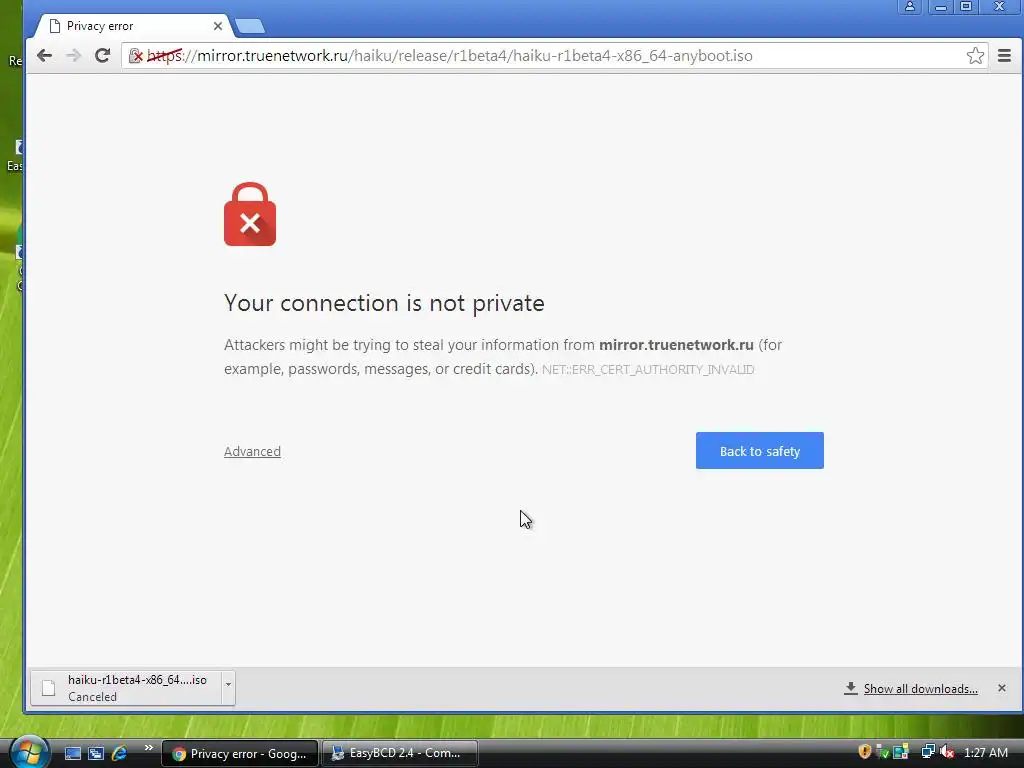The image size is (1024, 768).
Task: Click the Back to safety button
Action: [x=760, y=451]
